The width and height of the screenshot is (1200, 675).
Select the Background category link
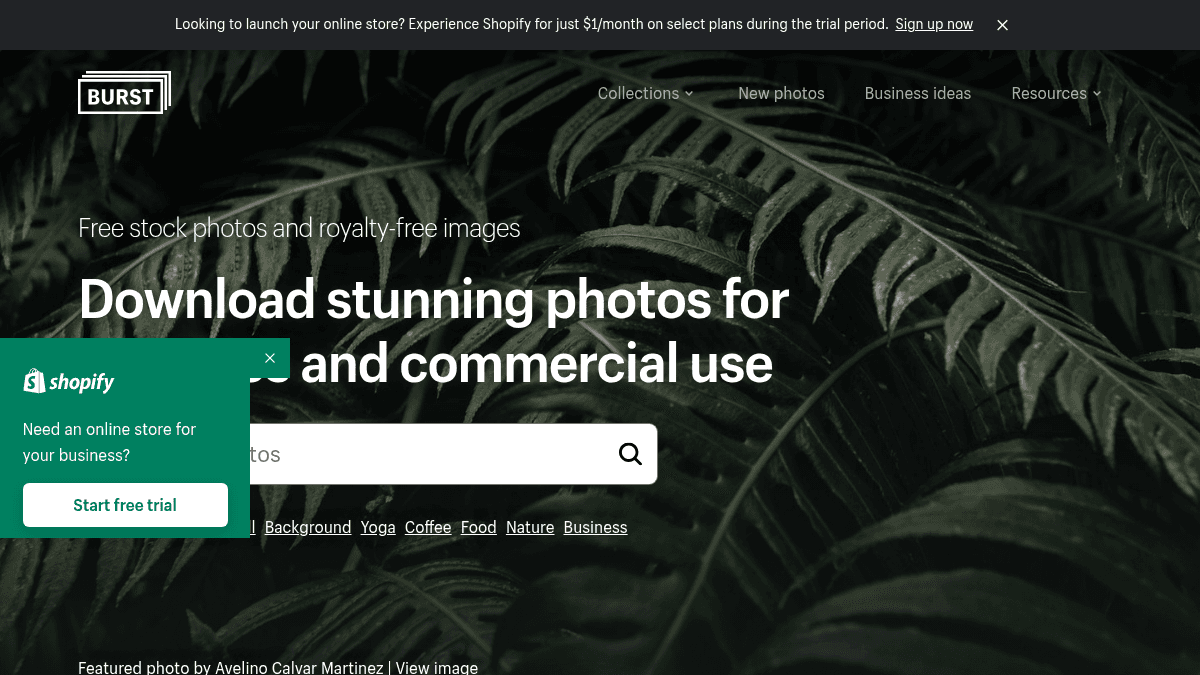[x=308, y=527]
